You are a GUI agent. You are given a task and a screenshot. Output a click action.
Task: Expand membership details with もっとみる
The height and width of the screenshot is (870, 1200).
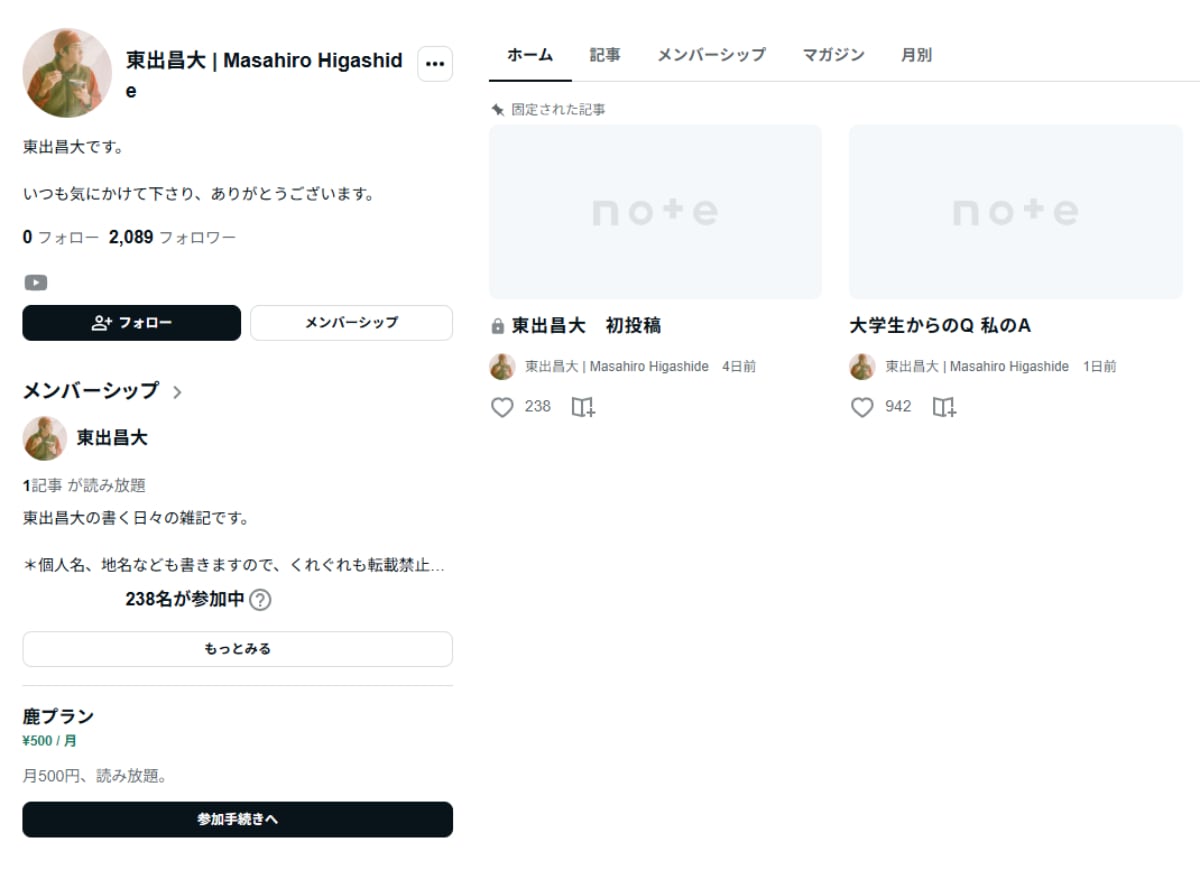(x=237, y=649)
